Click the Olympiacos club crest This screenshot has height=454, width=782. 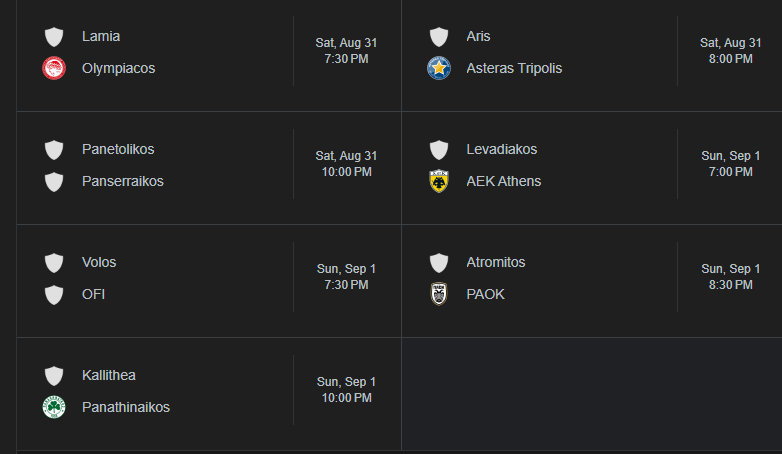click(54, 68)
